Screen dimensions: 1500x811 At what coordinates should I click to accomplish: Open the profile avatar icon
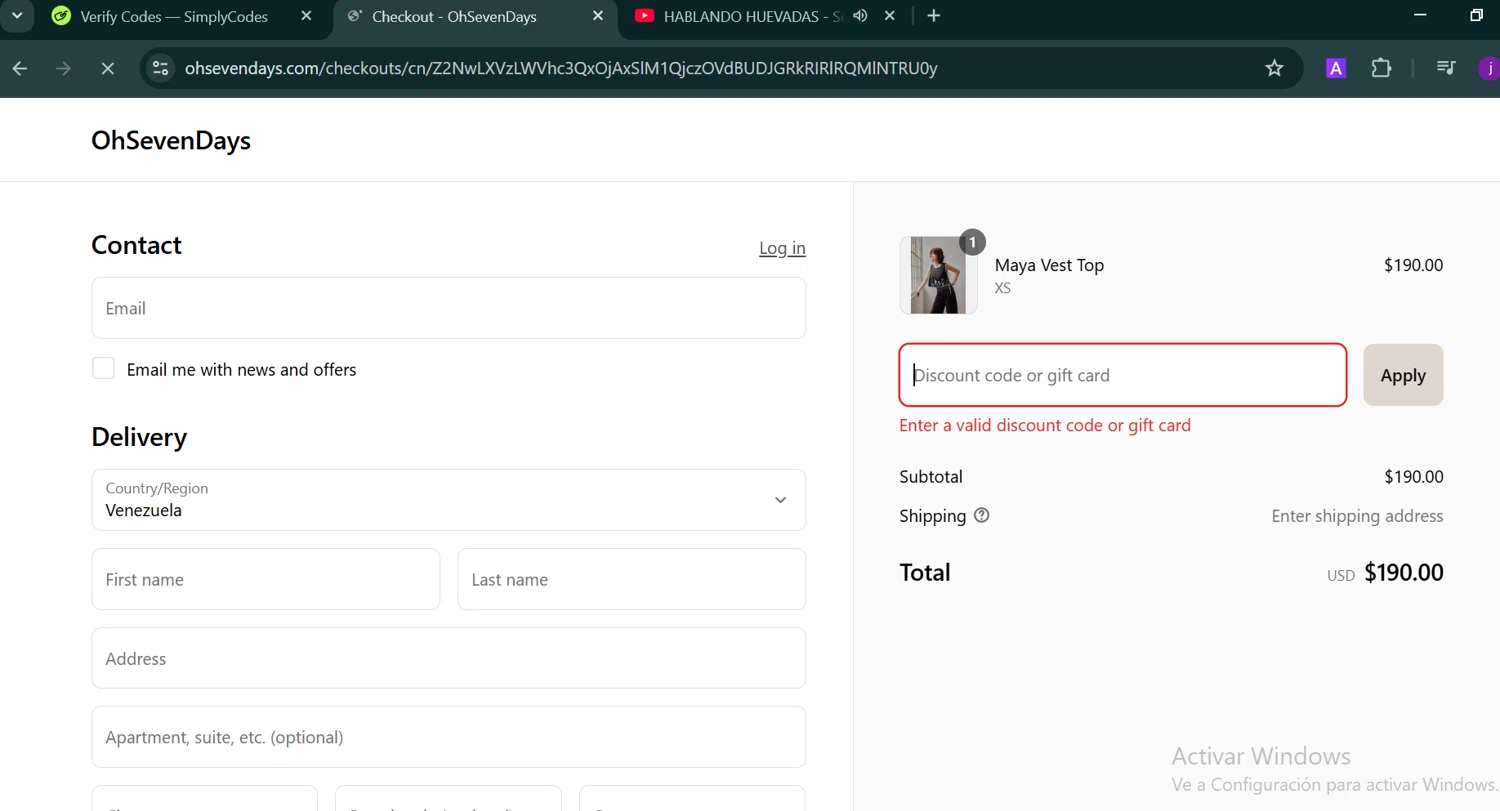(1489, 68)
